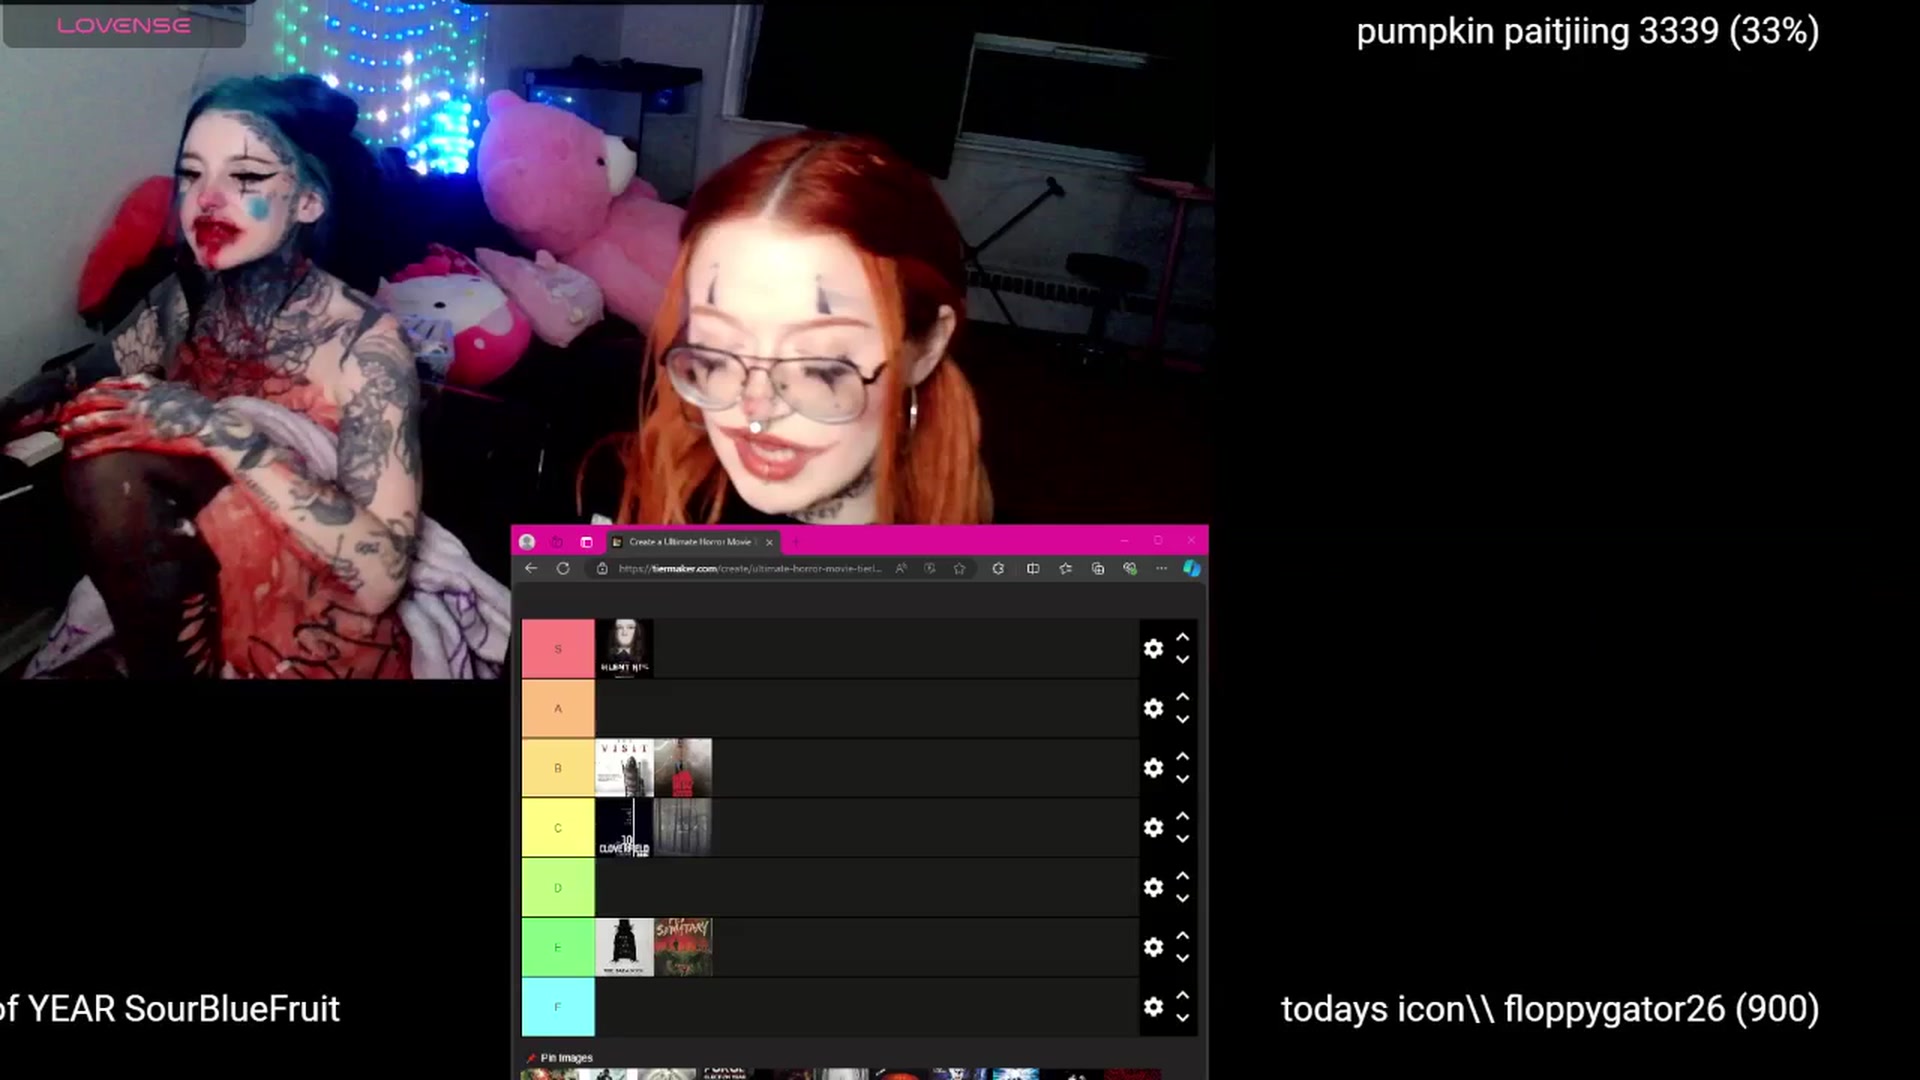Close the Create a Ultimate Horror Movie tab
Screen dimensions: 1920x1080
(x=769, y=542)
